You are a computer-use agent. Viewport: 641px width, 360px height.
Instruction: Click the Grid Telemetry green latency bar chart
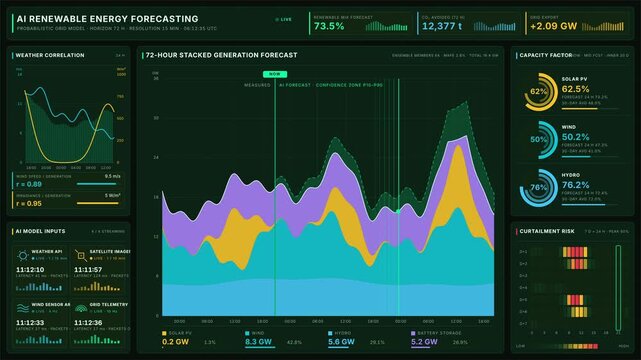tap(97, 340)
